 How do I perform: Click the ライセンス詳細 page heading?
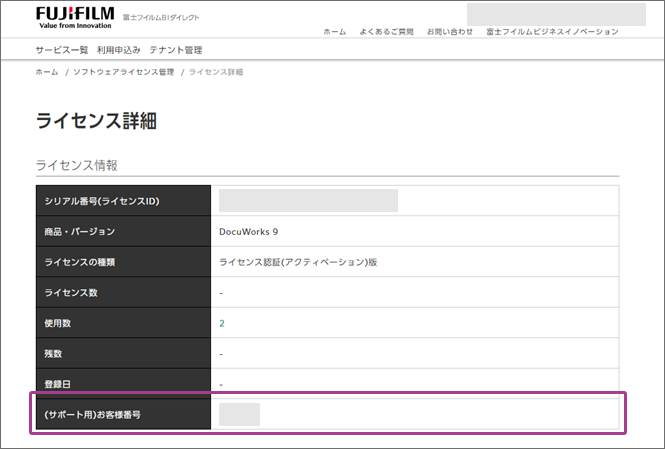point(96,121)
